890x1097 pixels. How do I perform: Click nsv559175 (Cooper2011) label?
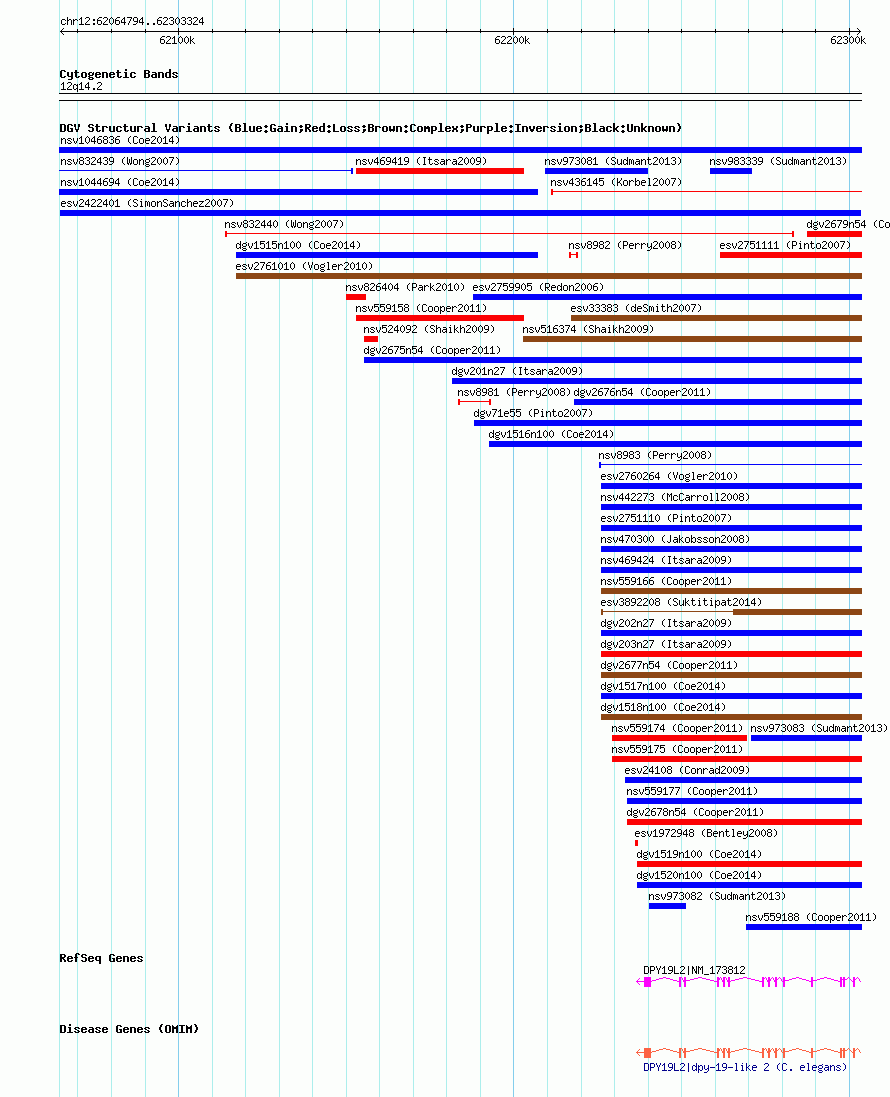(677, 749)
